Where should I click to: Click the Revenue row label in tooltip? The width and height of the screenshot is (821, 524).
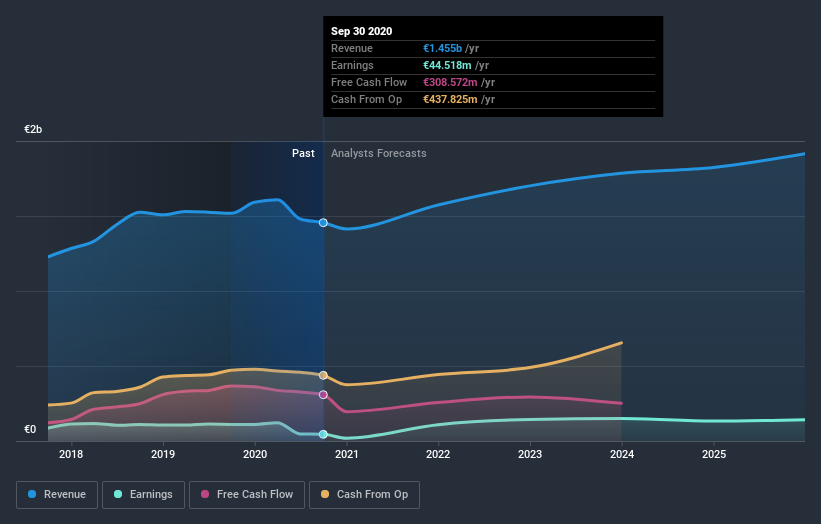(x=352, y=48)
